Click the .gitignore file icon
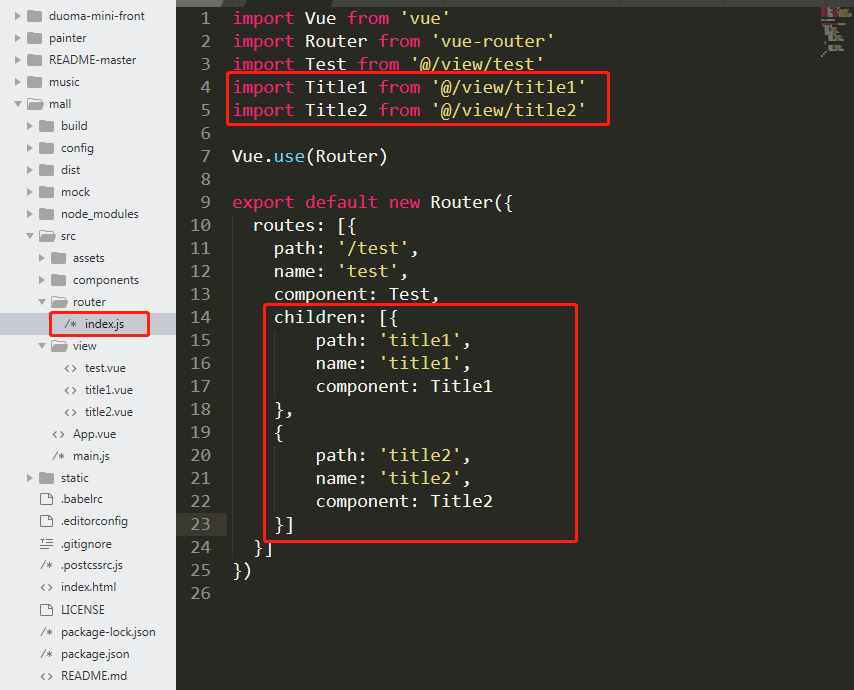The image size is (854, 690). point(45,543)
